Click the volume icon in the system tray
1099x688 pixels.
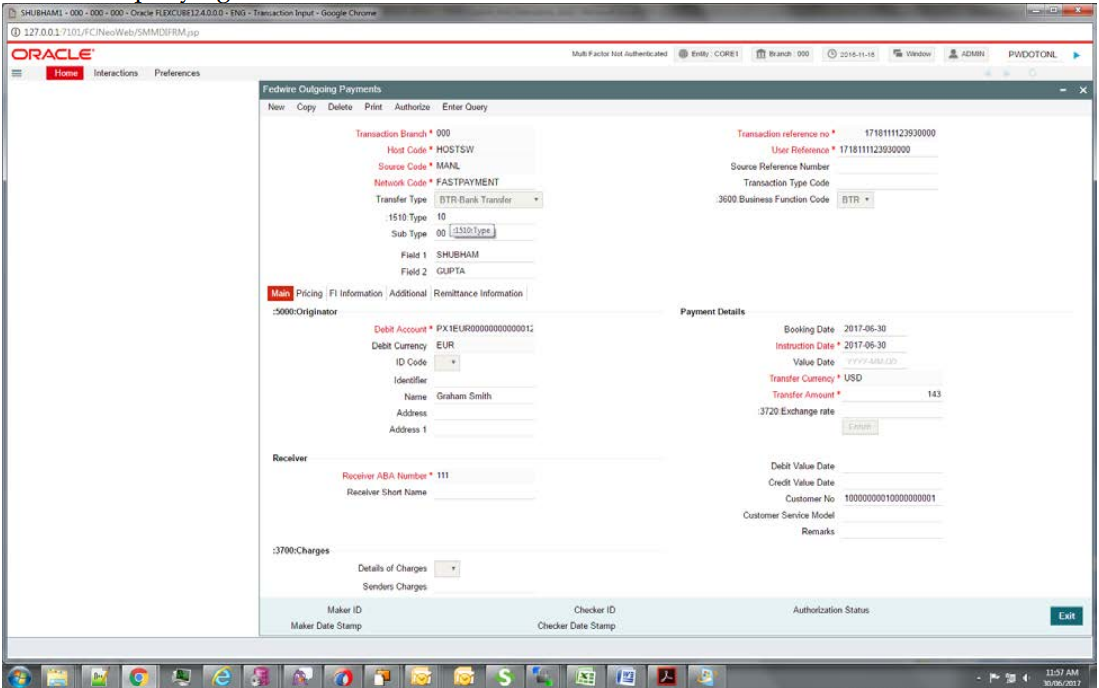(1026, 677)
